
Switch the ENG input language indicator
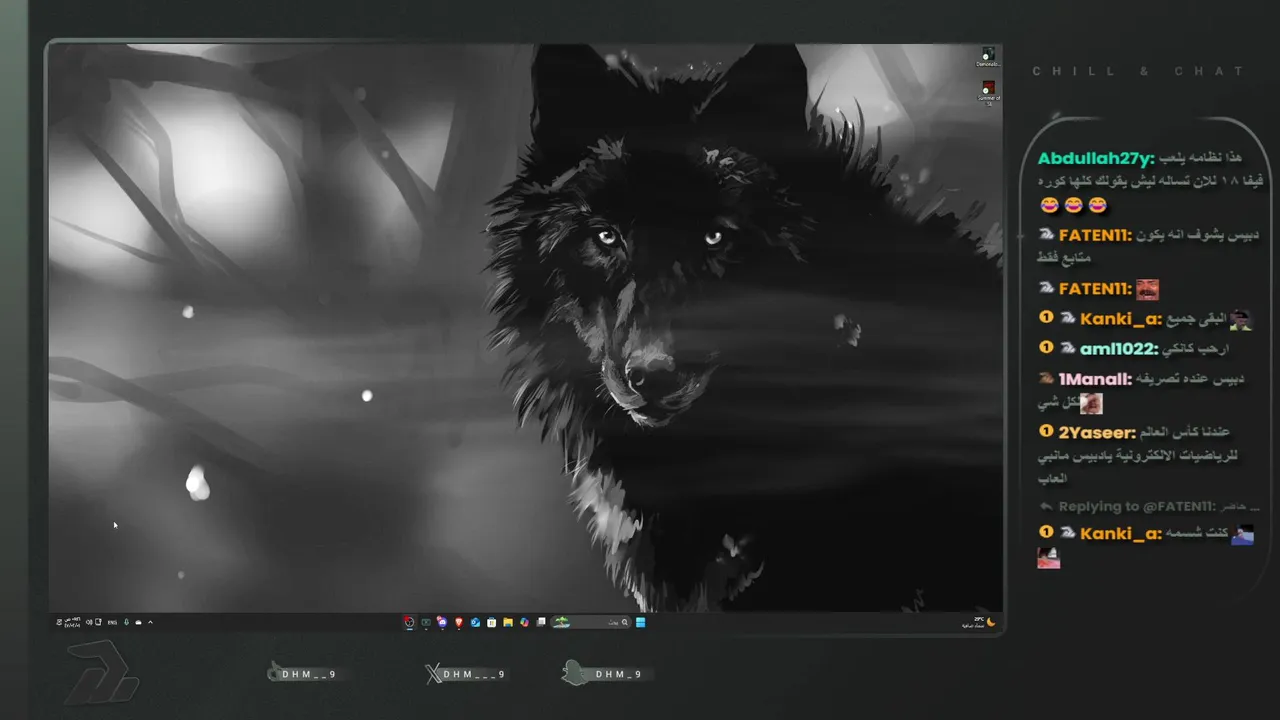tap(112, 622)
